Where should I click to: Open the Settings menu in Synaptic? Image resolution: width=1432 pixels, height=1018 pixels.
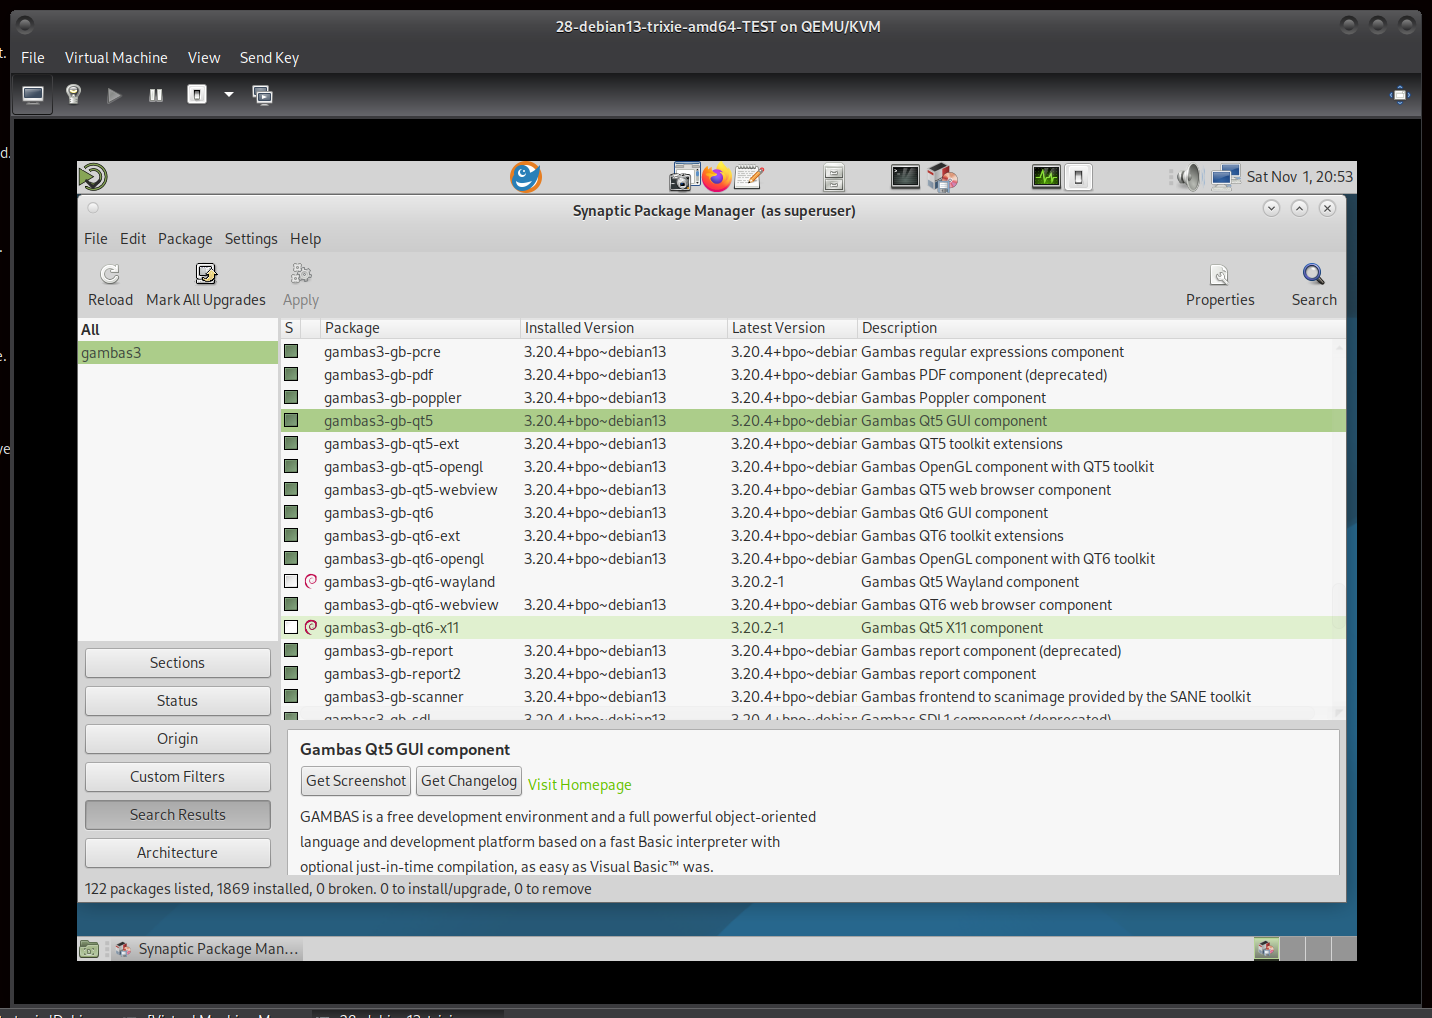251,239
